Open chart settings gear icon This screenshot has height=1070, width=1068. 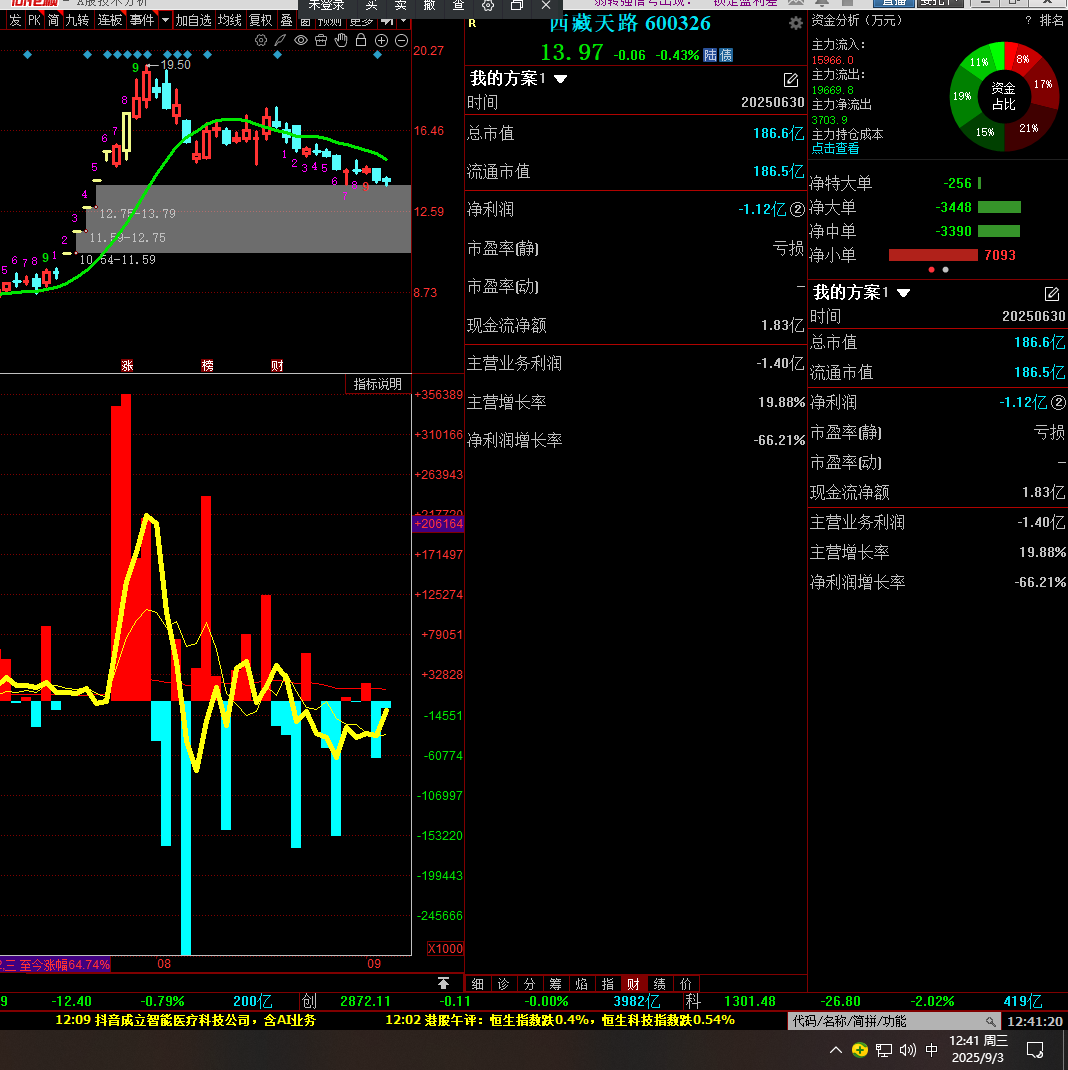261,40
